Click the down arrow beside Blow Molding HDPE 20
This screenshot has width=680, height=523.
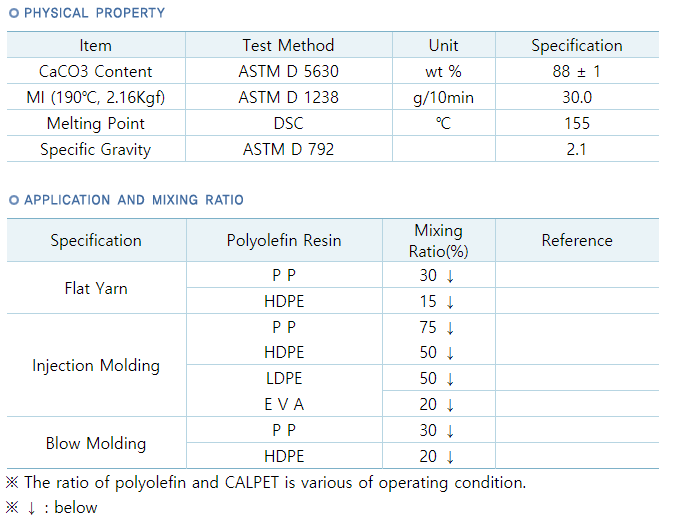tap(450, 457)
